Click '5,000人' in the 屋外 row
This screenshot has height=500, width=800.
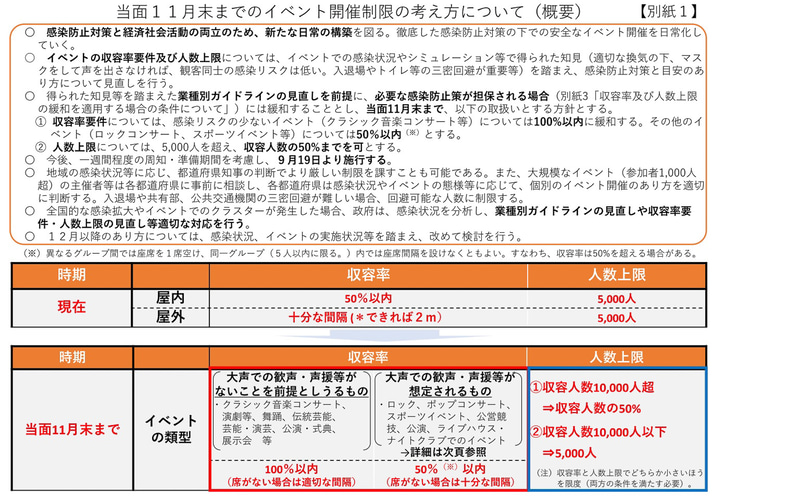point(616,317)
